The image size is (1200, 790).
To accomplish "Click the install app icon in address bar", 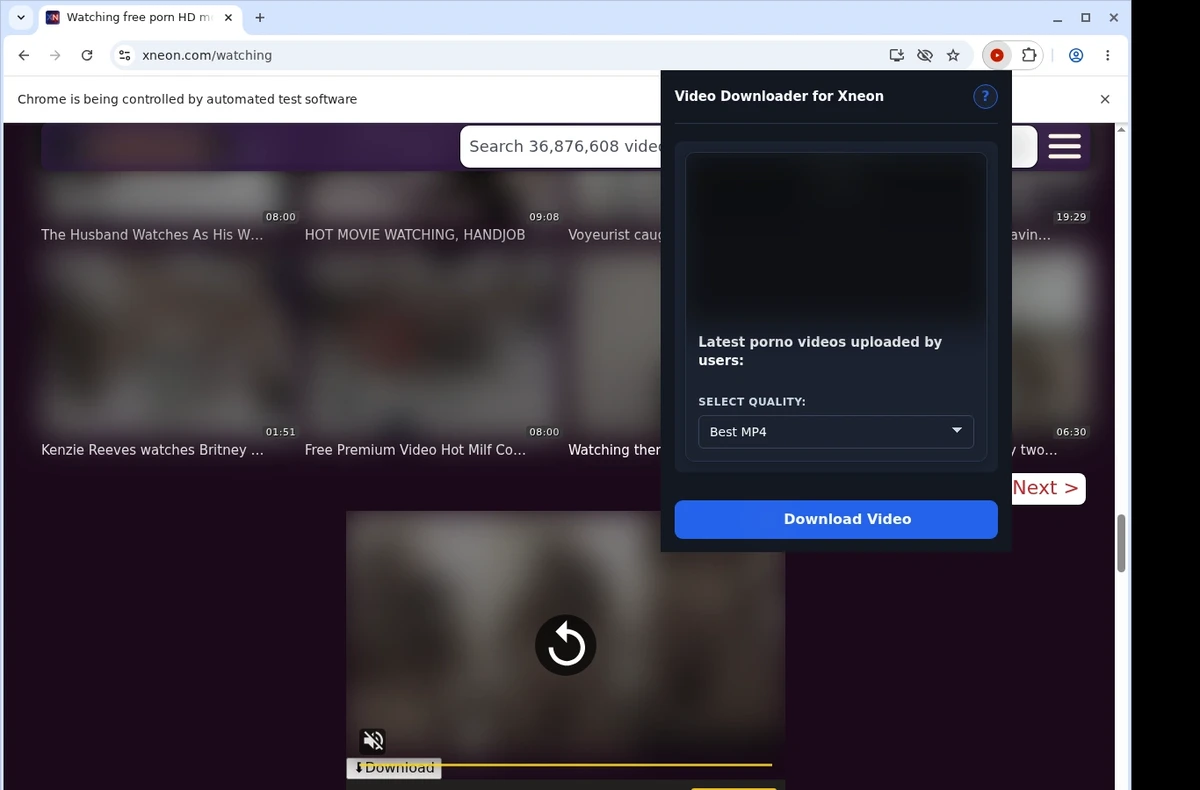I will pyautogui.click(x=897, y=55).
